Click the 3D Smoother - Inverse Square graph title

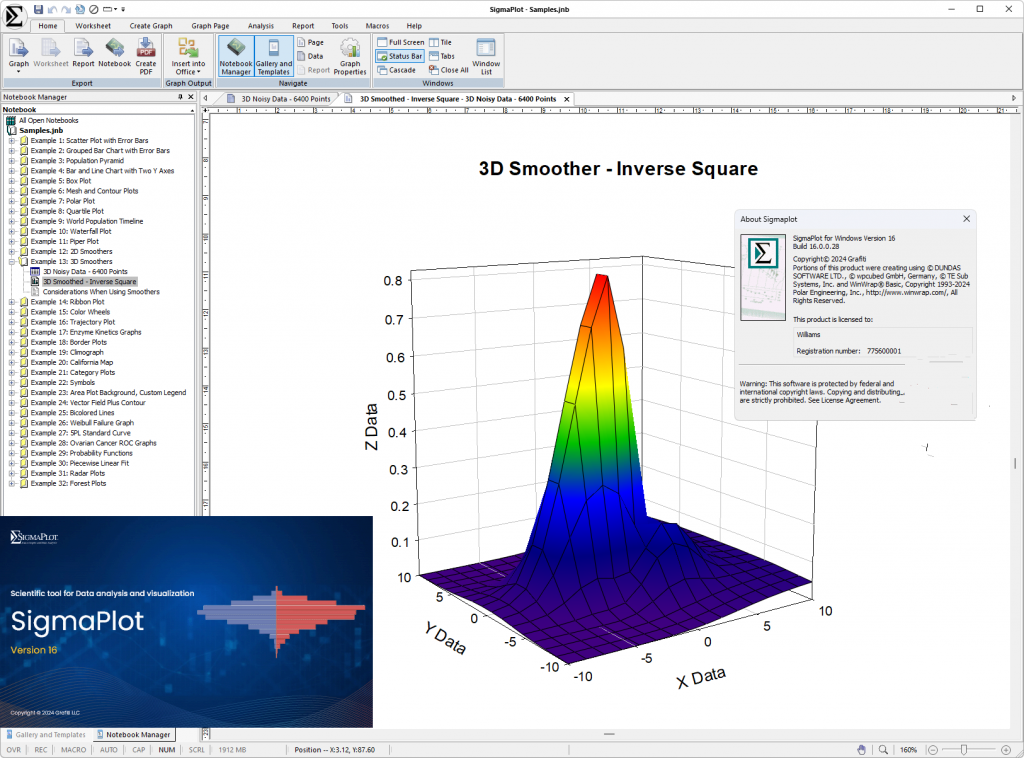(618, 168)
